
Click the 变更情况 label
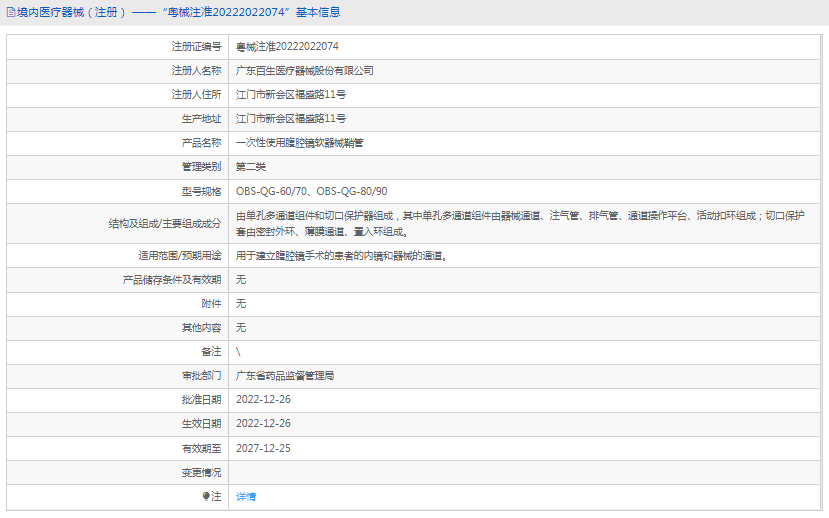pyautogui.click(x=201, y=473)
